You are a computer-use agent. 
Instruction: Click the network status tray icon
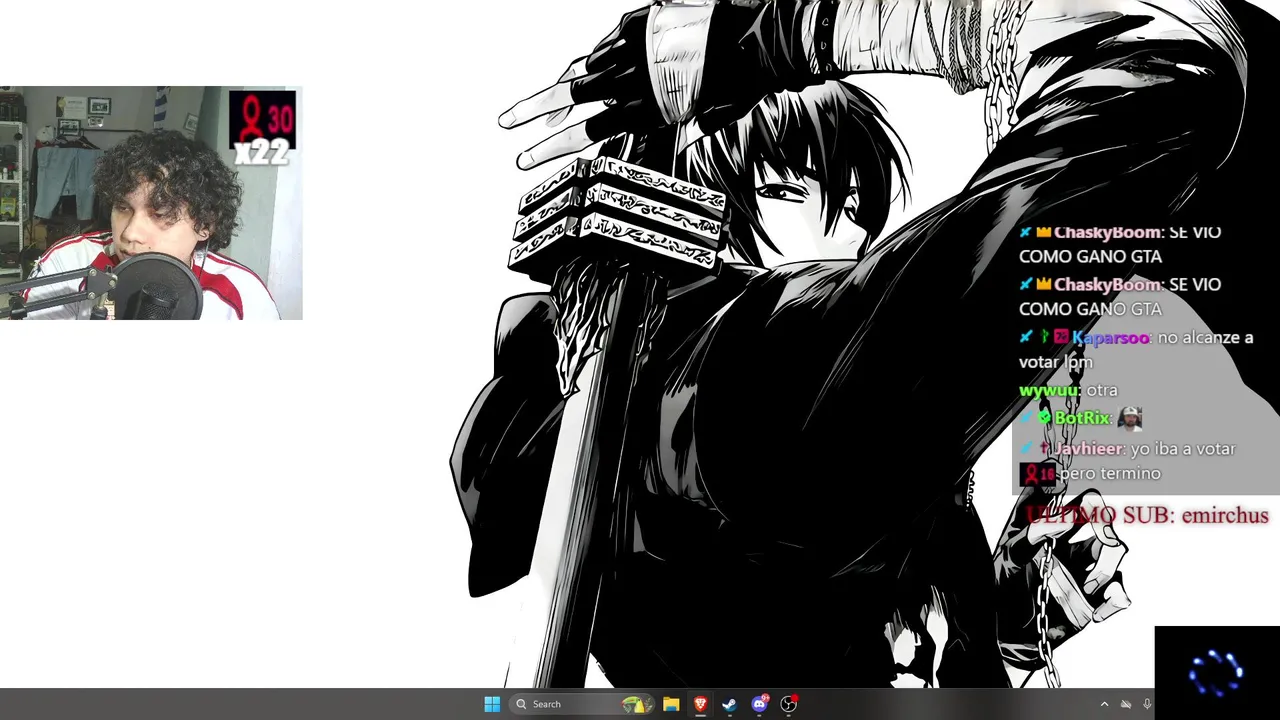click(x=1126, y=704)
